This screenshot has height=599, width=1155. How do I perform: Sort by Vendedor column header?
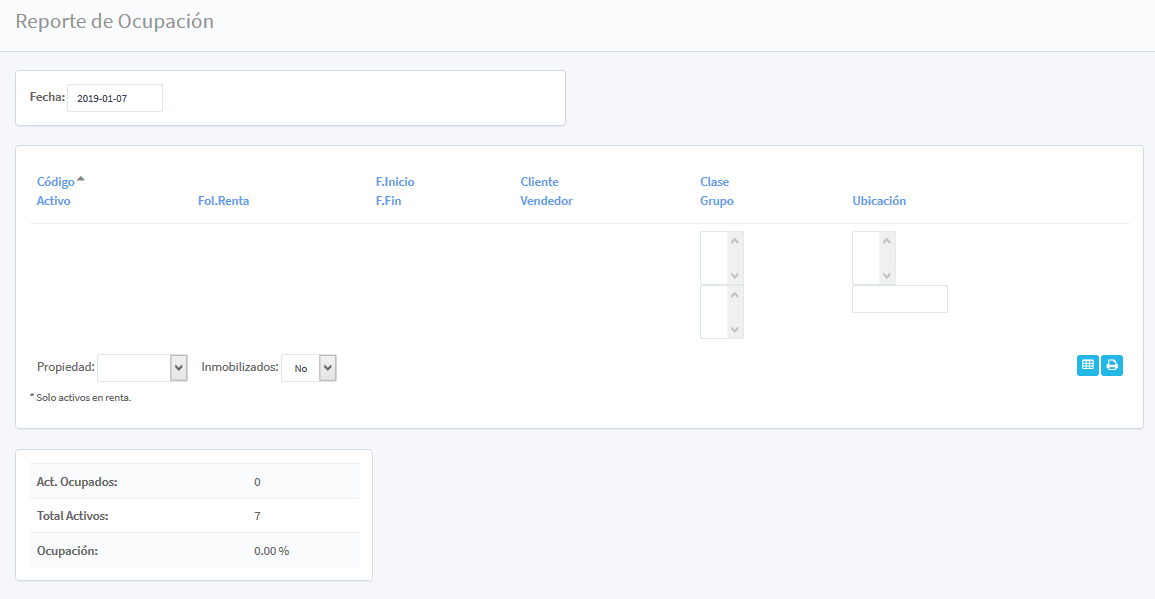(546, 201)
